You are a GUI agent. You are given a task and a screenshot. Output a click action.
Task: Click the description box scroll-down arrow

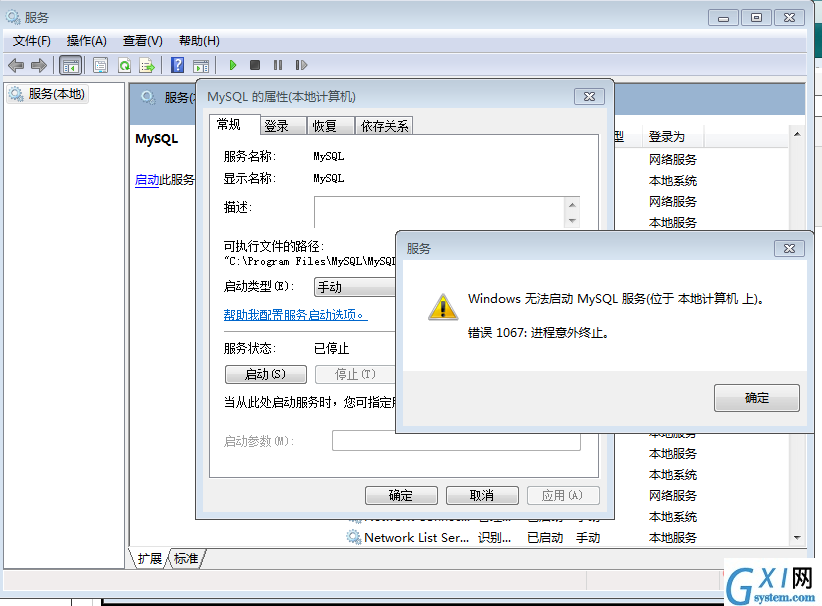572,221
